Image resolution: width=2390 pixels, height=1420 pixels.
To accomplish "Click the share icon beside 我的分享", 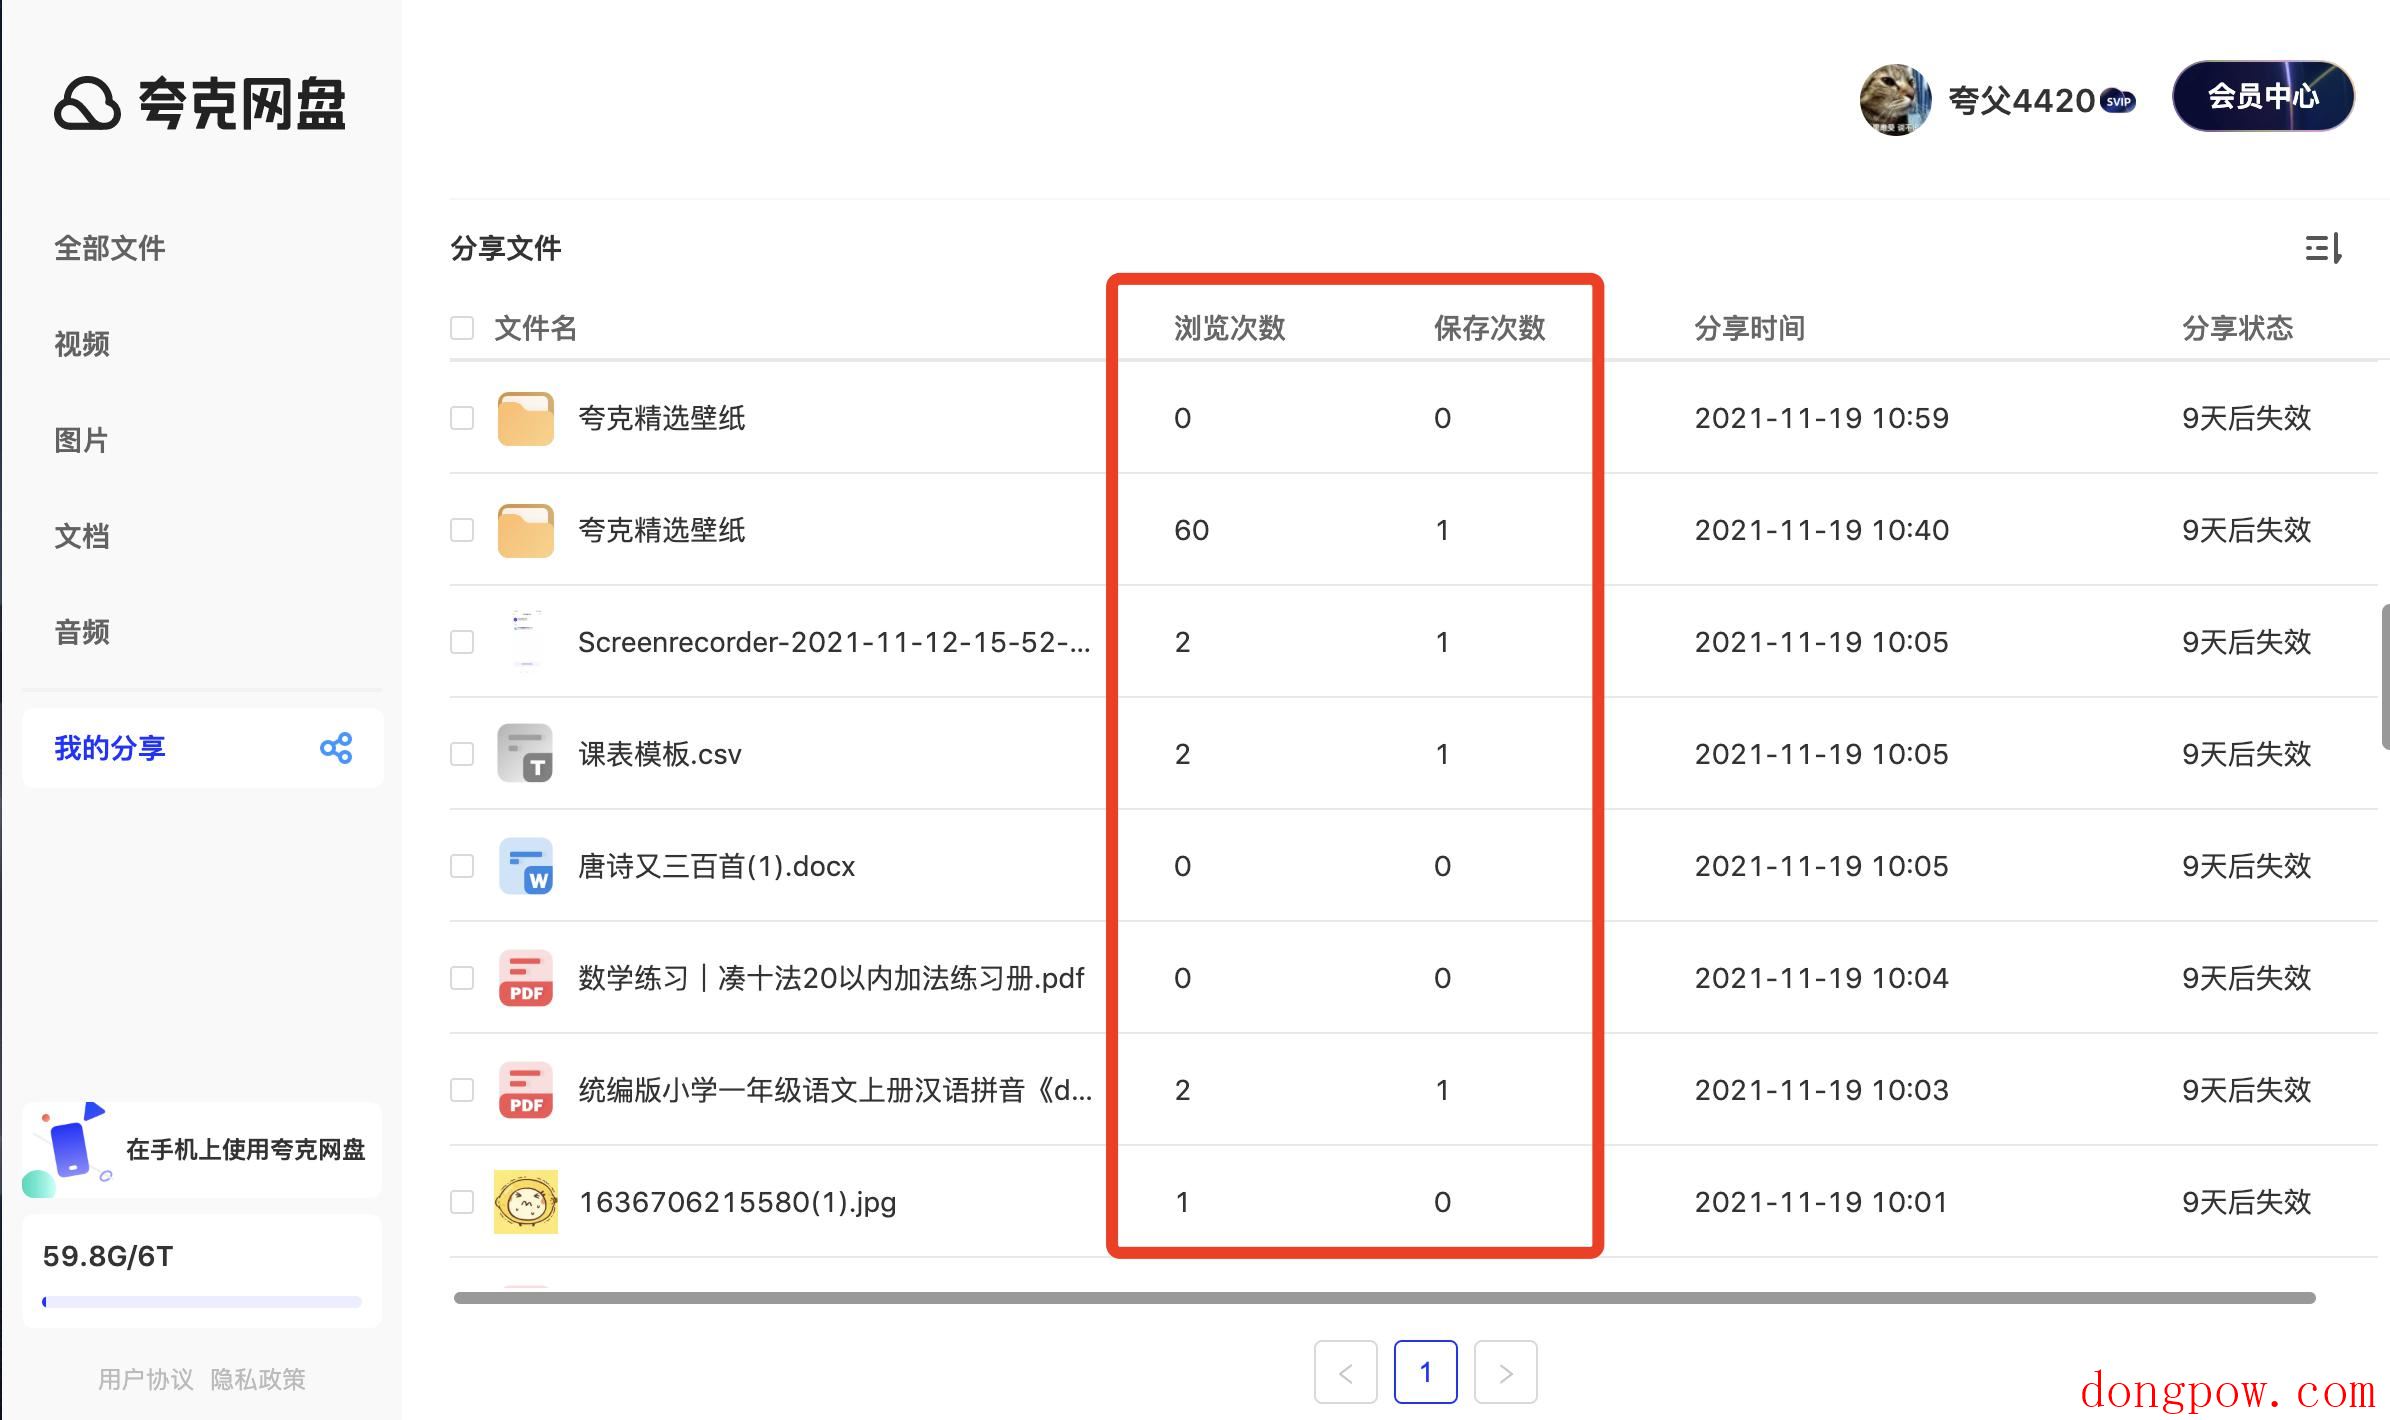I will pyautogui.click(x=336, y=748).
